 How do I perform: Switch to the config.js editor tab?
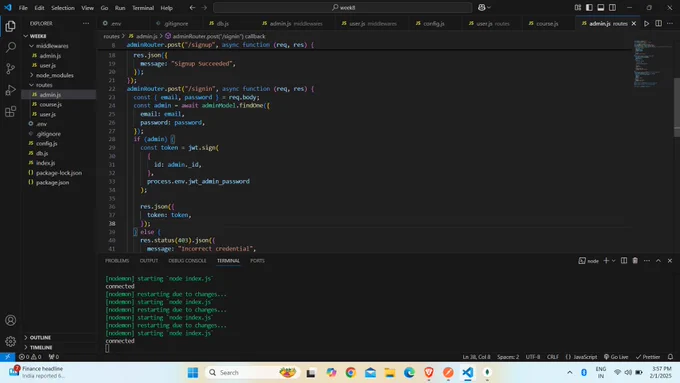click(x=434, y=23)
